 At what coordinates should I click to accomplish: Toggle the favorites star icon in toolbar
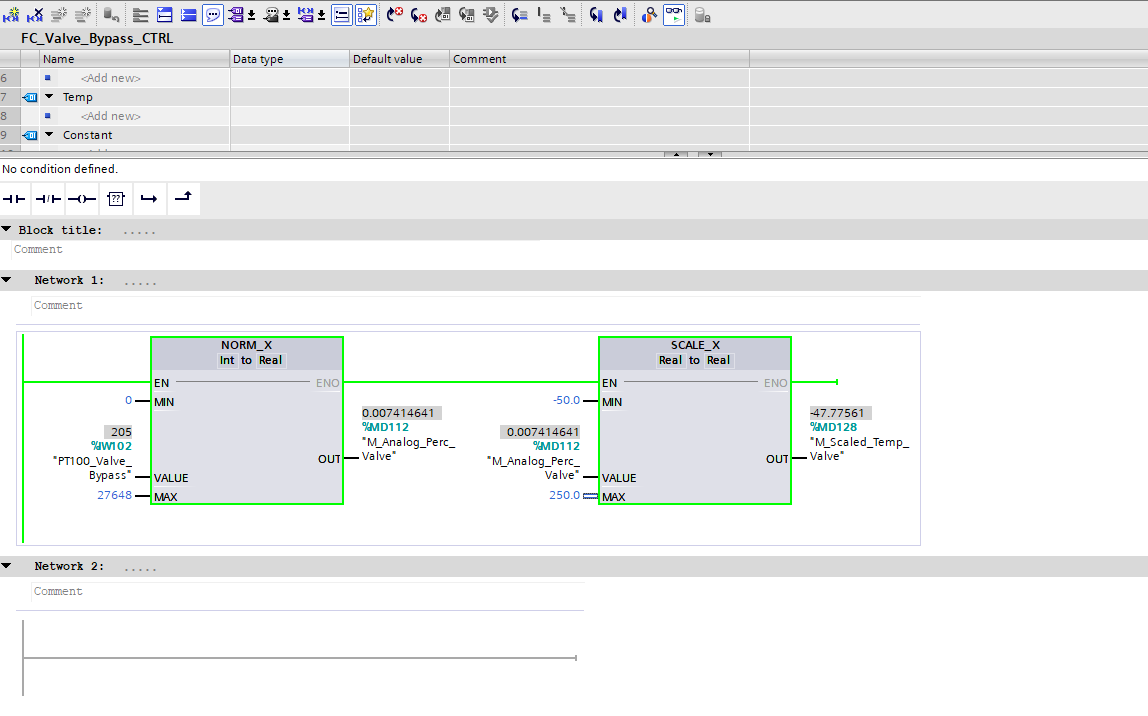click(366, 15)
